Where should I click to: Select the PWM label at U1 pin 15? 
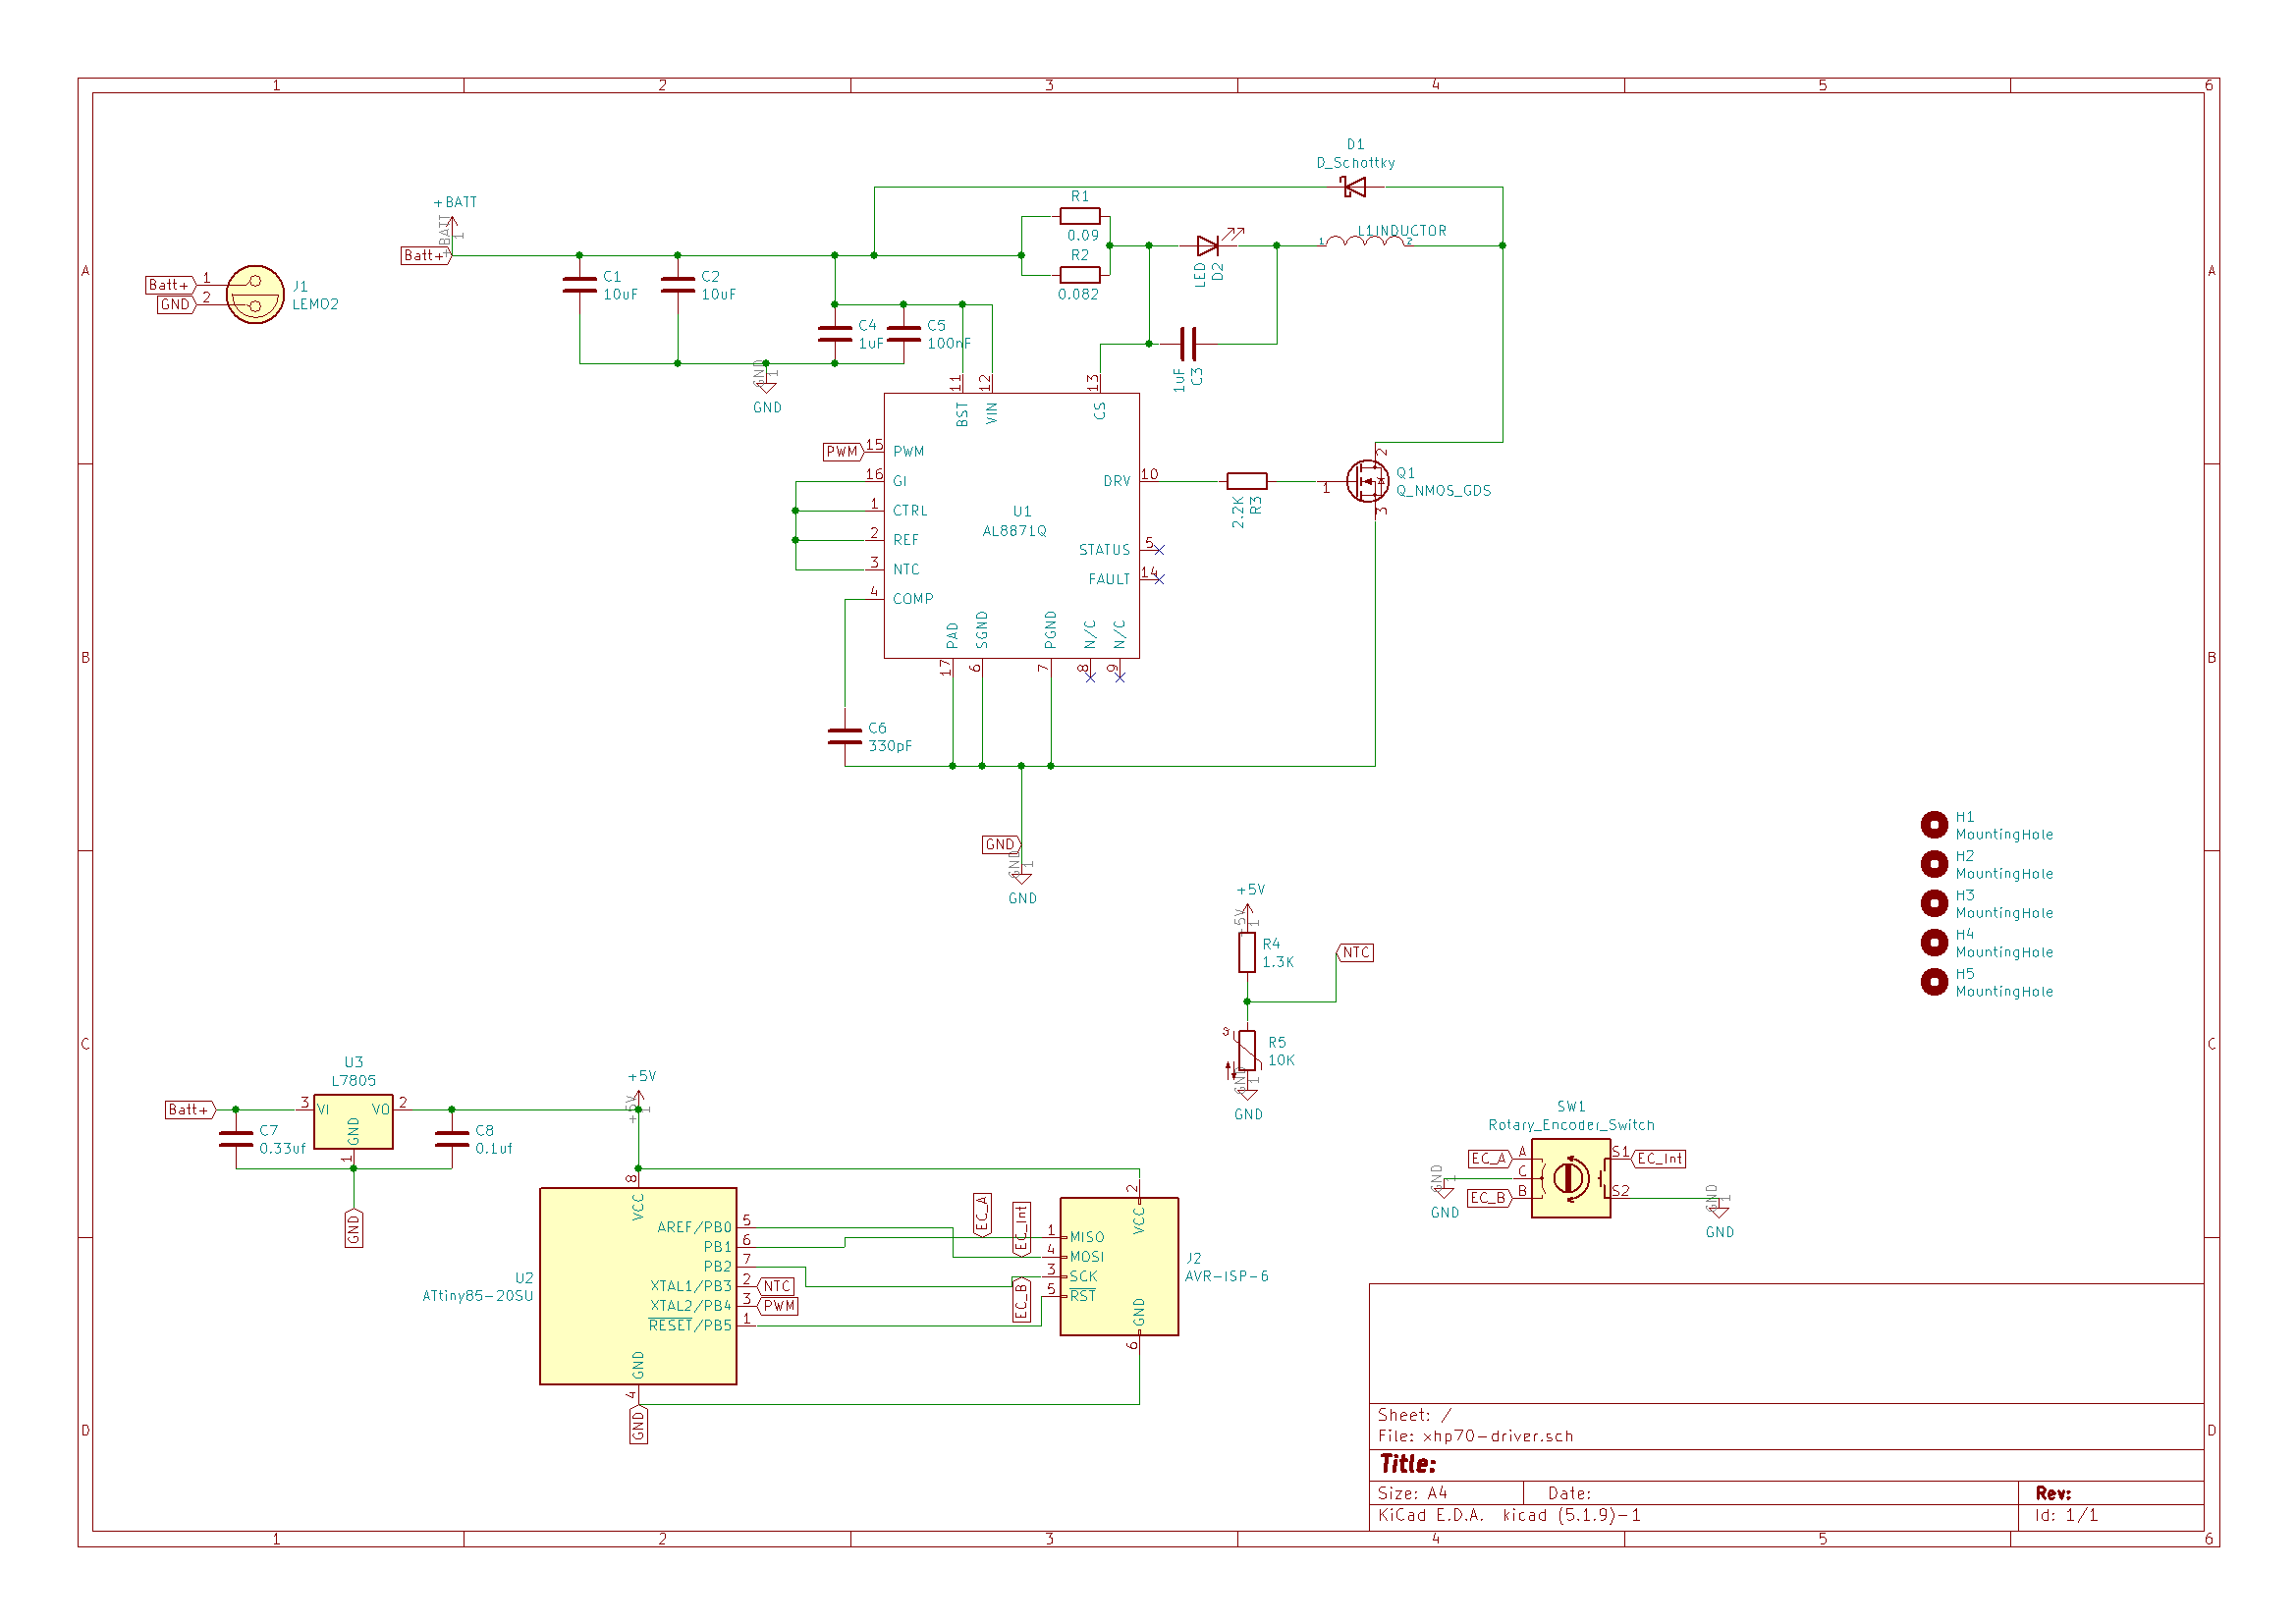click(843, 452)
